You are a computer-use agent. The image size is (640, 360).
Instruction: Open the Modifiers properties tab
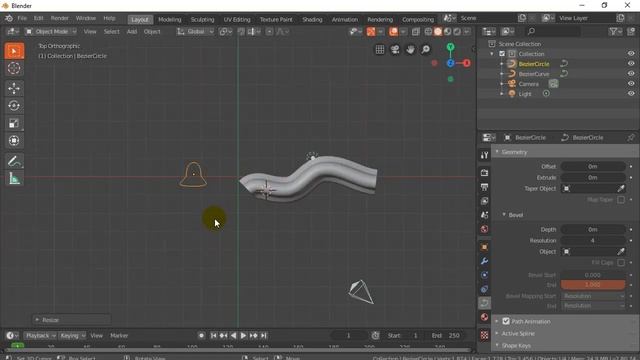tap(484, 261)
